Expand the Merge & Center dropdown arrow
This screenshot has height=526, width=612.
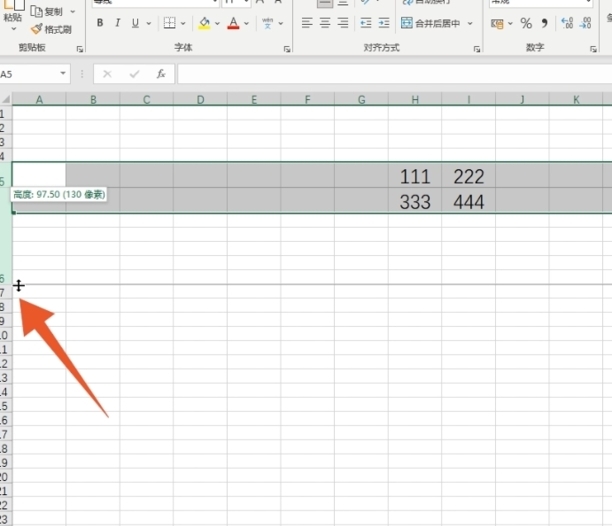(470, 23)
